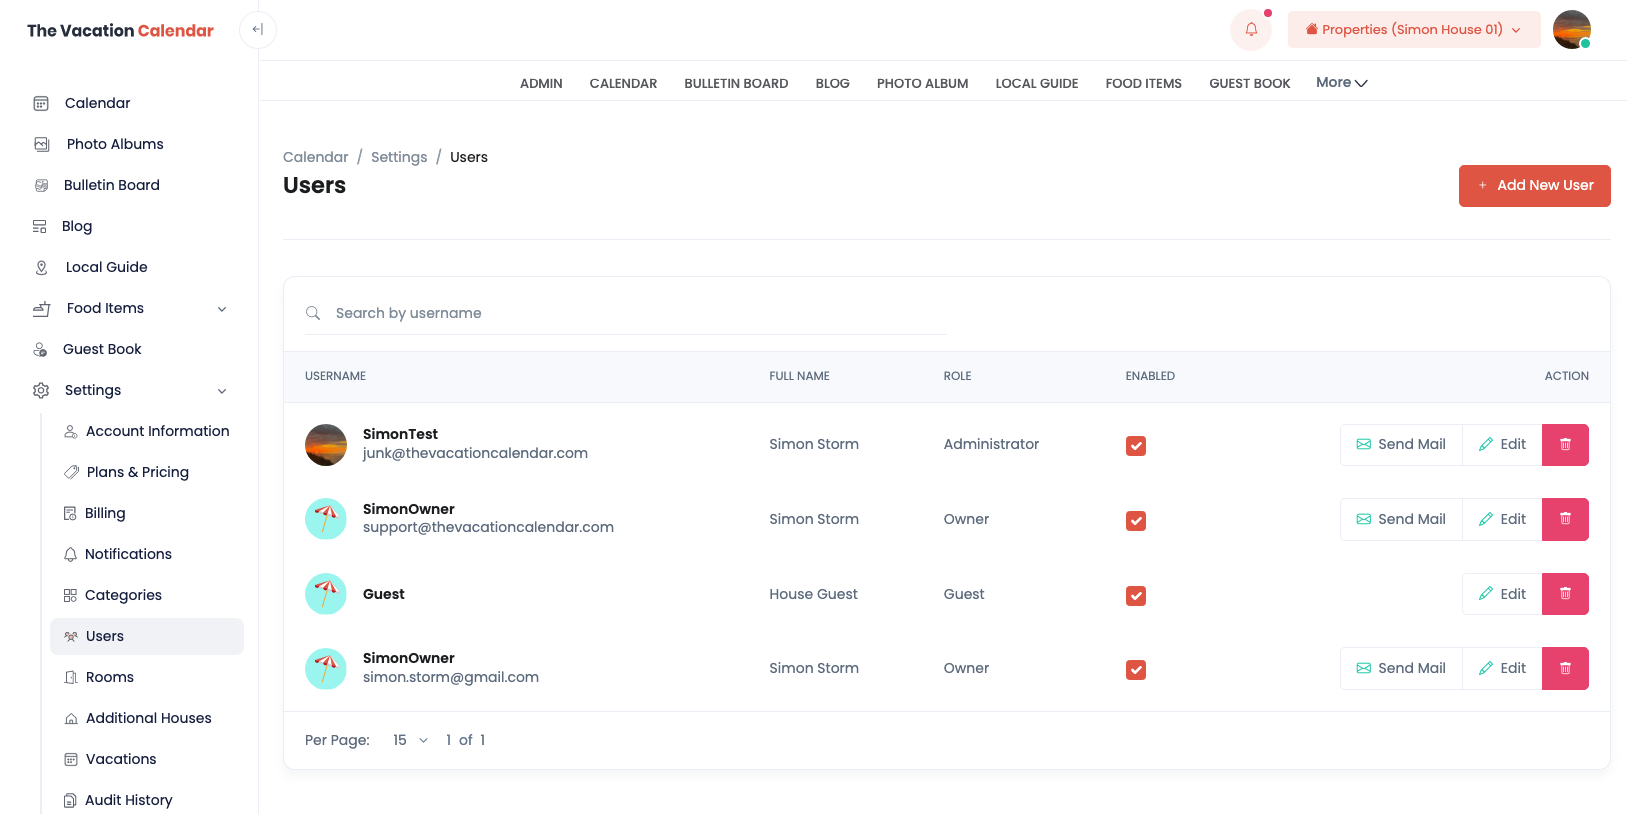The image size is (1627, 814).
Task: Click trash icon for Guest user
Action: click(x=1565, y=594)
